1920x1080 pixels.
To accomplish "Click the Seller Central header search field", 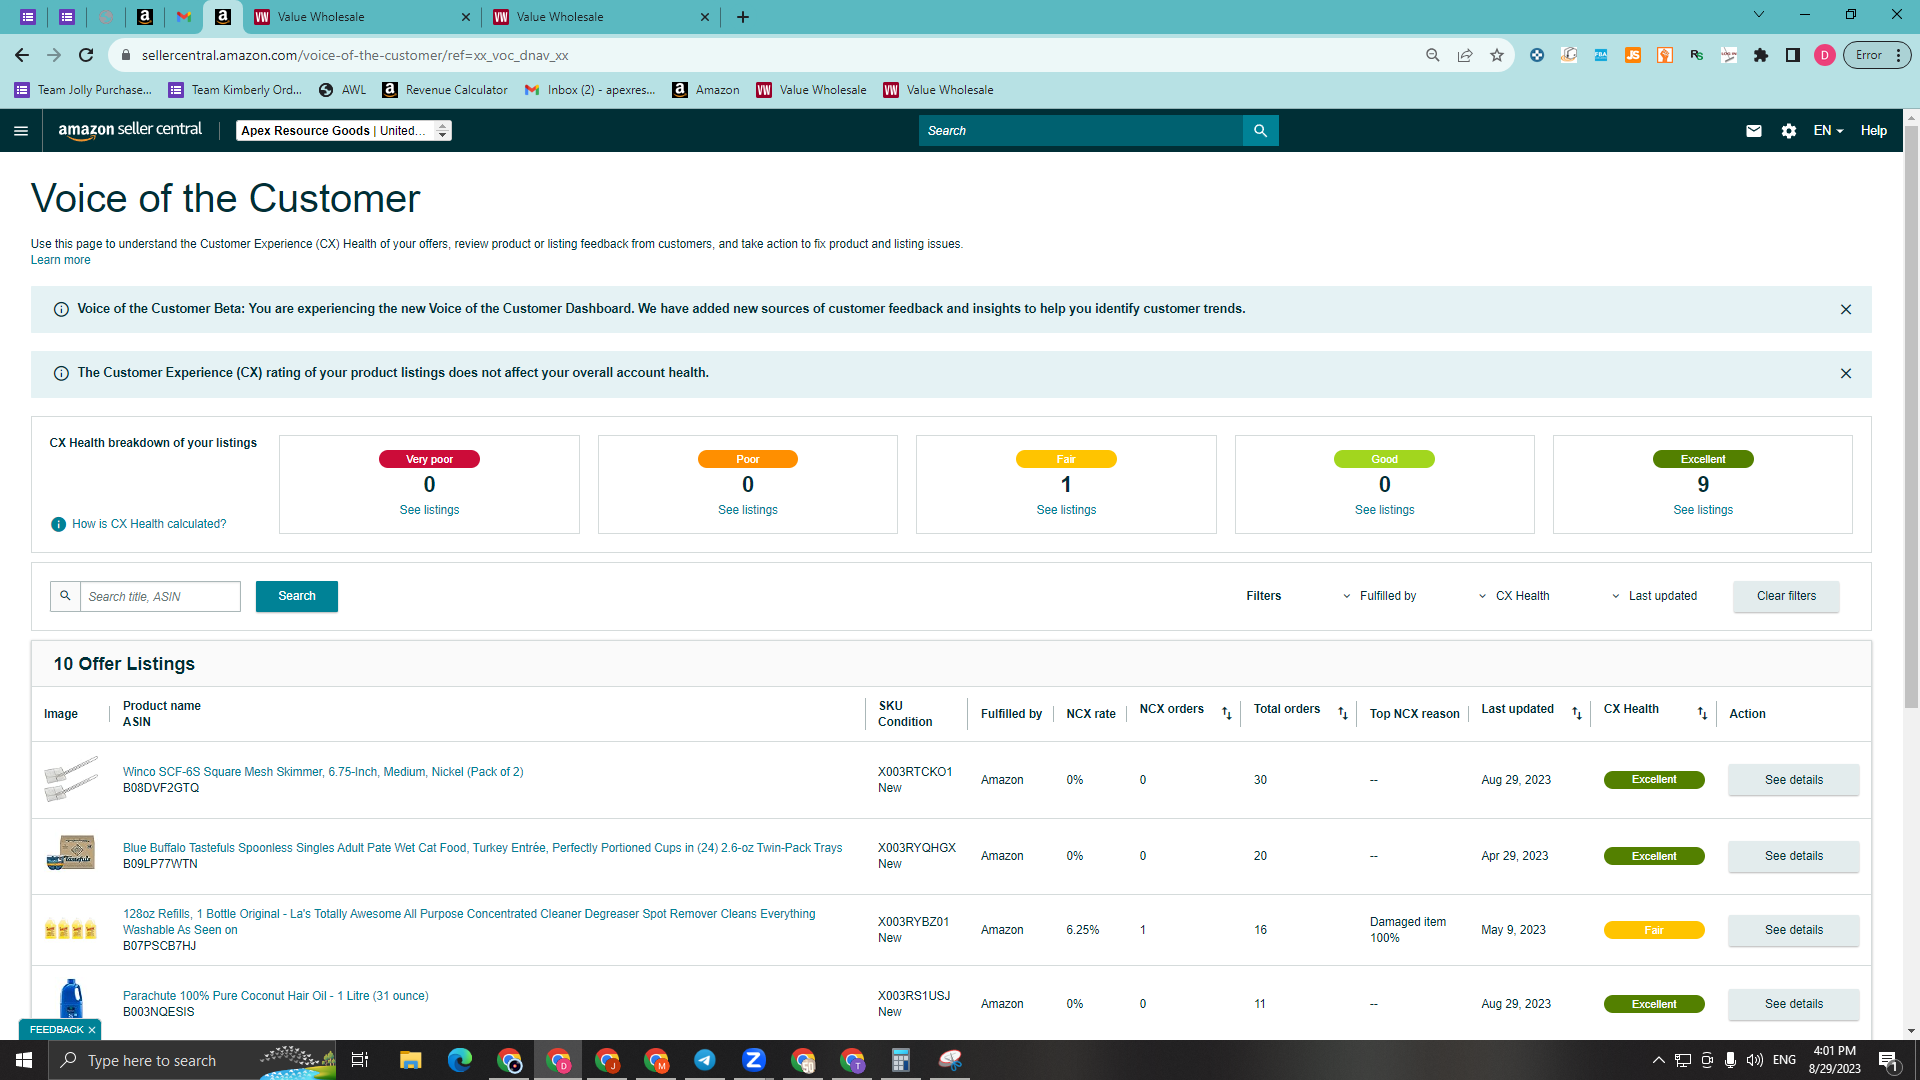I will tap(1080, 131).
